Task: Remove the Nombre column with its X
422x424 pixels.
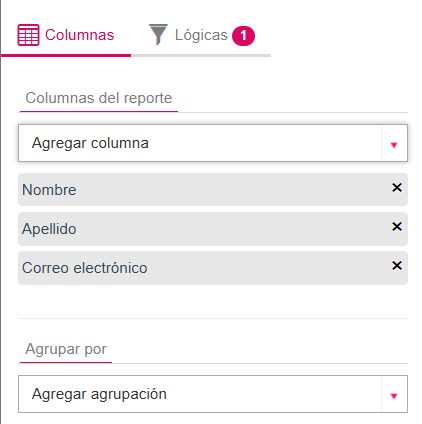Action: pos(397,188)
